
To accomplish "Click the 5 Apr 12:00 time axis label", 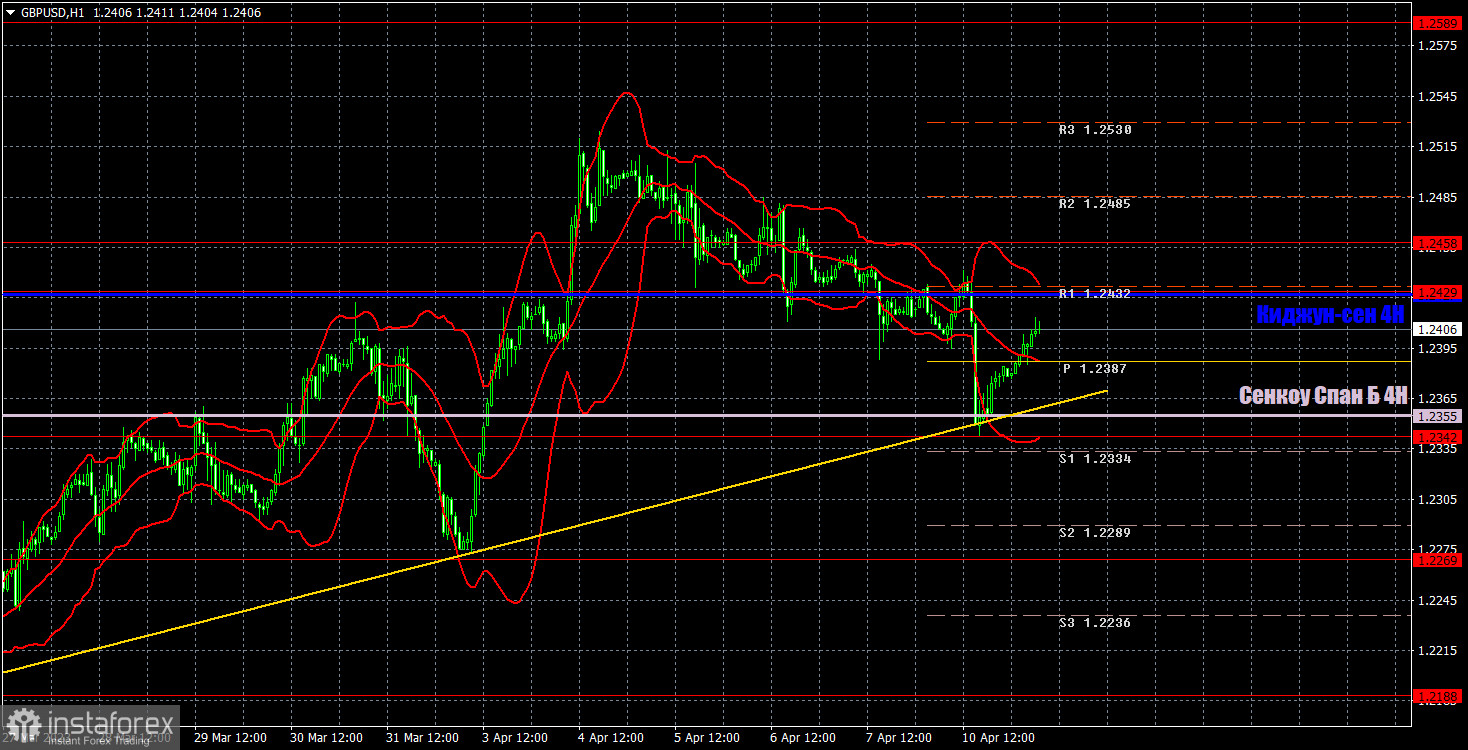I will click(708, 738).
